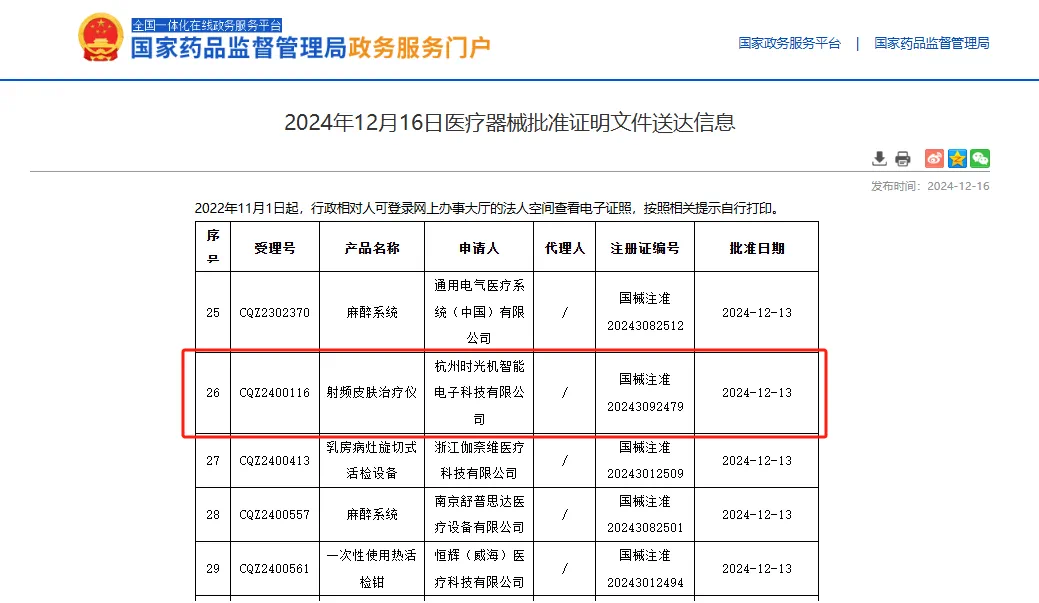Click sequence number 26 cell
Image resolution: width=1039 pixels, height=603 pixels.
(x=213, y=393)
